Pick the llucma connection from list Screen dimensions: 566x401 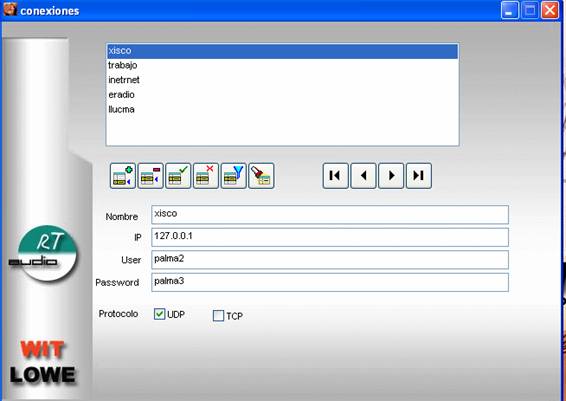283,109
